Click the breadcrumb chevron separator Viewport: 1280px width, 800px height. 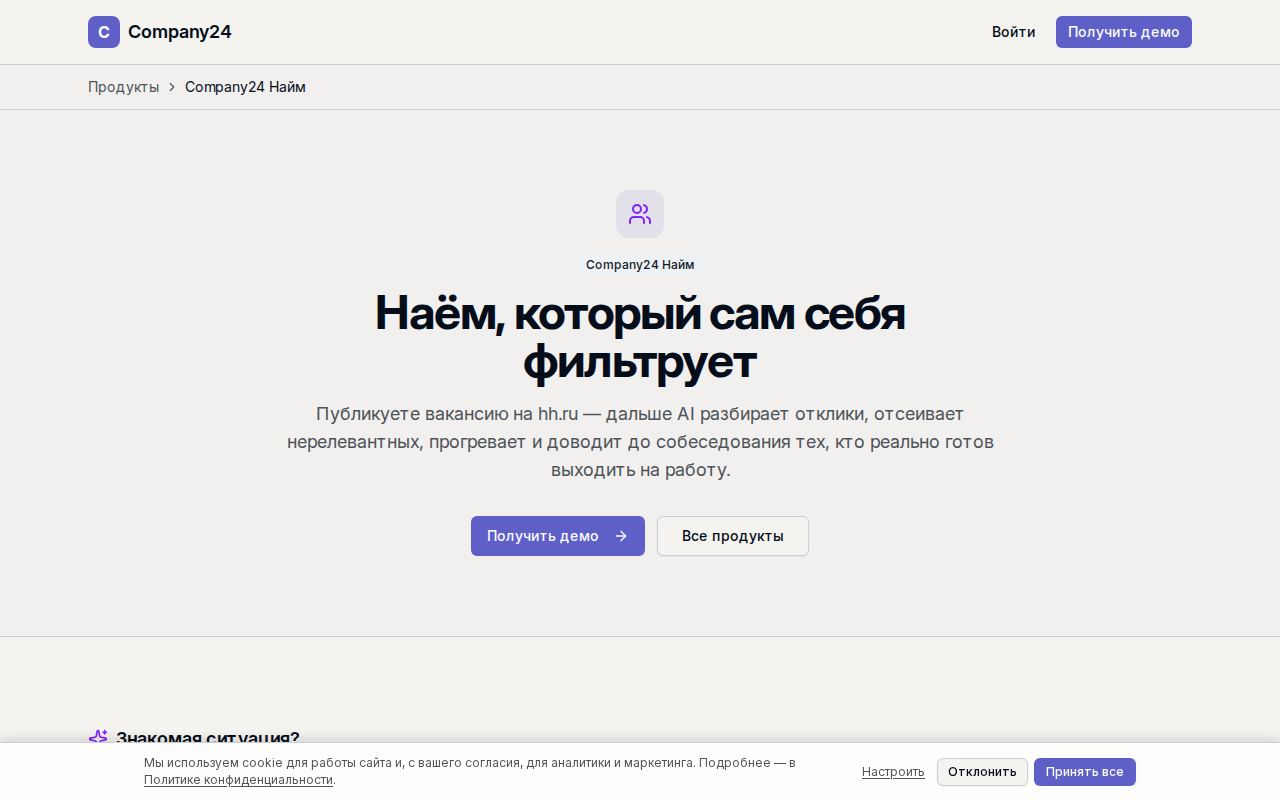click(x=172, y=87)
